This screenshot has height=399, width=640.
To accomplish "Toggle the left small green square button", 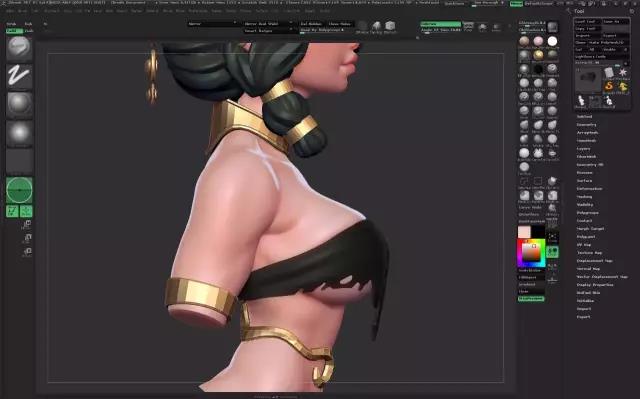I will point(12,211).
